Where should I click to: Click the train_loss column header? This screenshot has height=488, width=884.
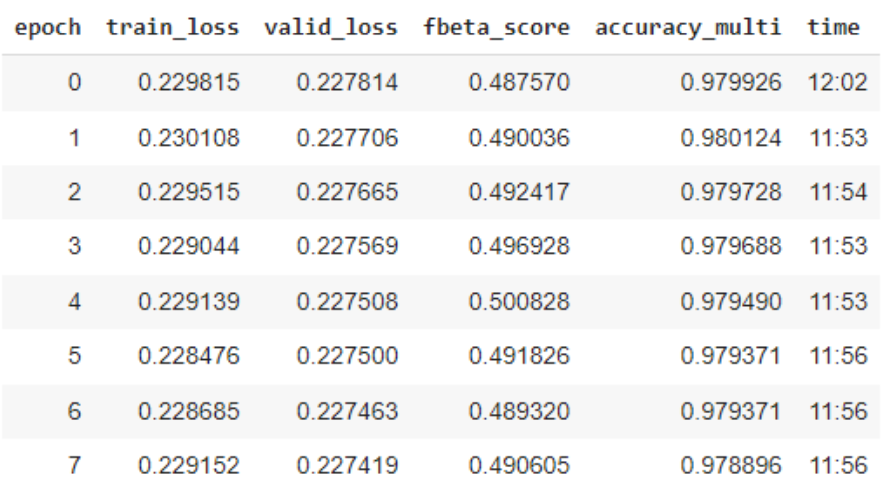point(173,27)
